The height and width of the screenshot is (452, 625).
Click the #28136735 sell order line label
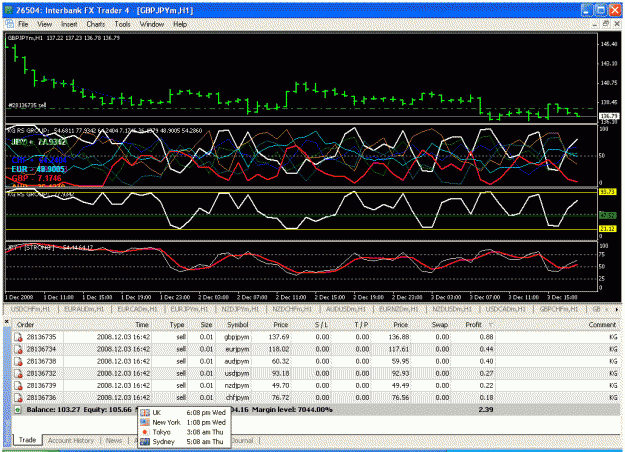[x=27, y=105]
